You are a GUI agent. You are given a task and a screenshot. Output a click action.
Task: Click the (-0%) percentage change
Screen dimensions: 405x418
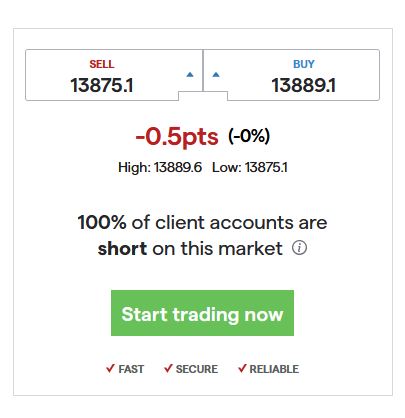pyautogui.click(x=249, y=136)
